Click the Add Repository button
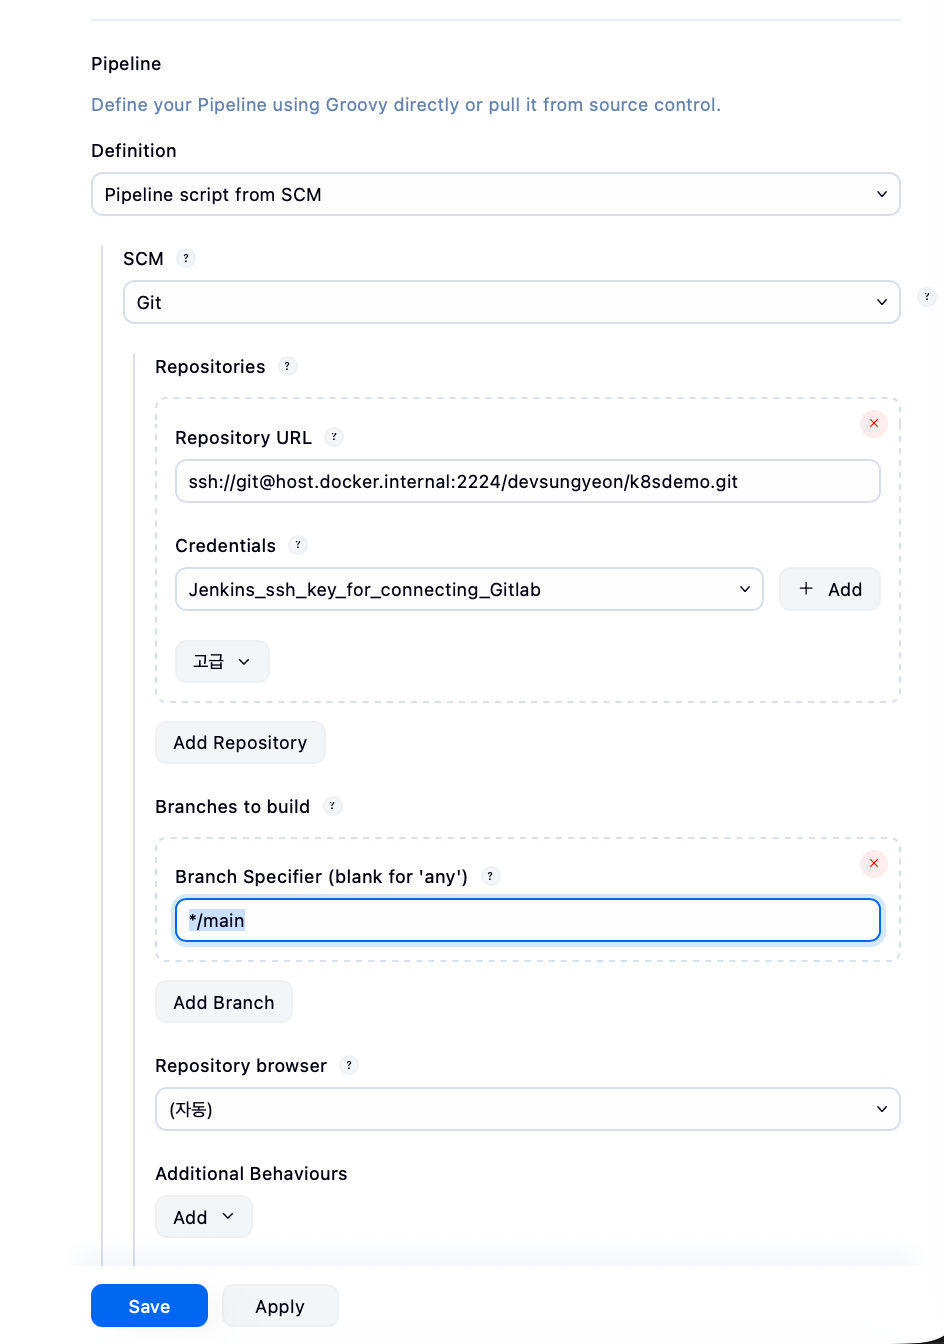The image size is (944, 1344). click(240, 742)
